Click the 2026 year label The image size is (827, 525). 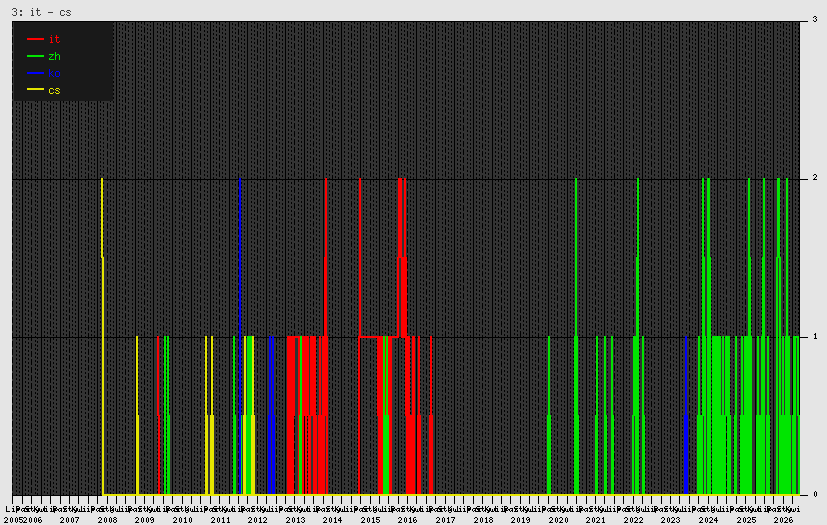click(784, 520)
